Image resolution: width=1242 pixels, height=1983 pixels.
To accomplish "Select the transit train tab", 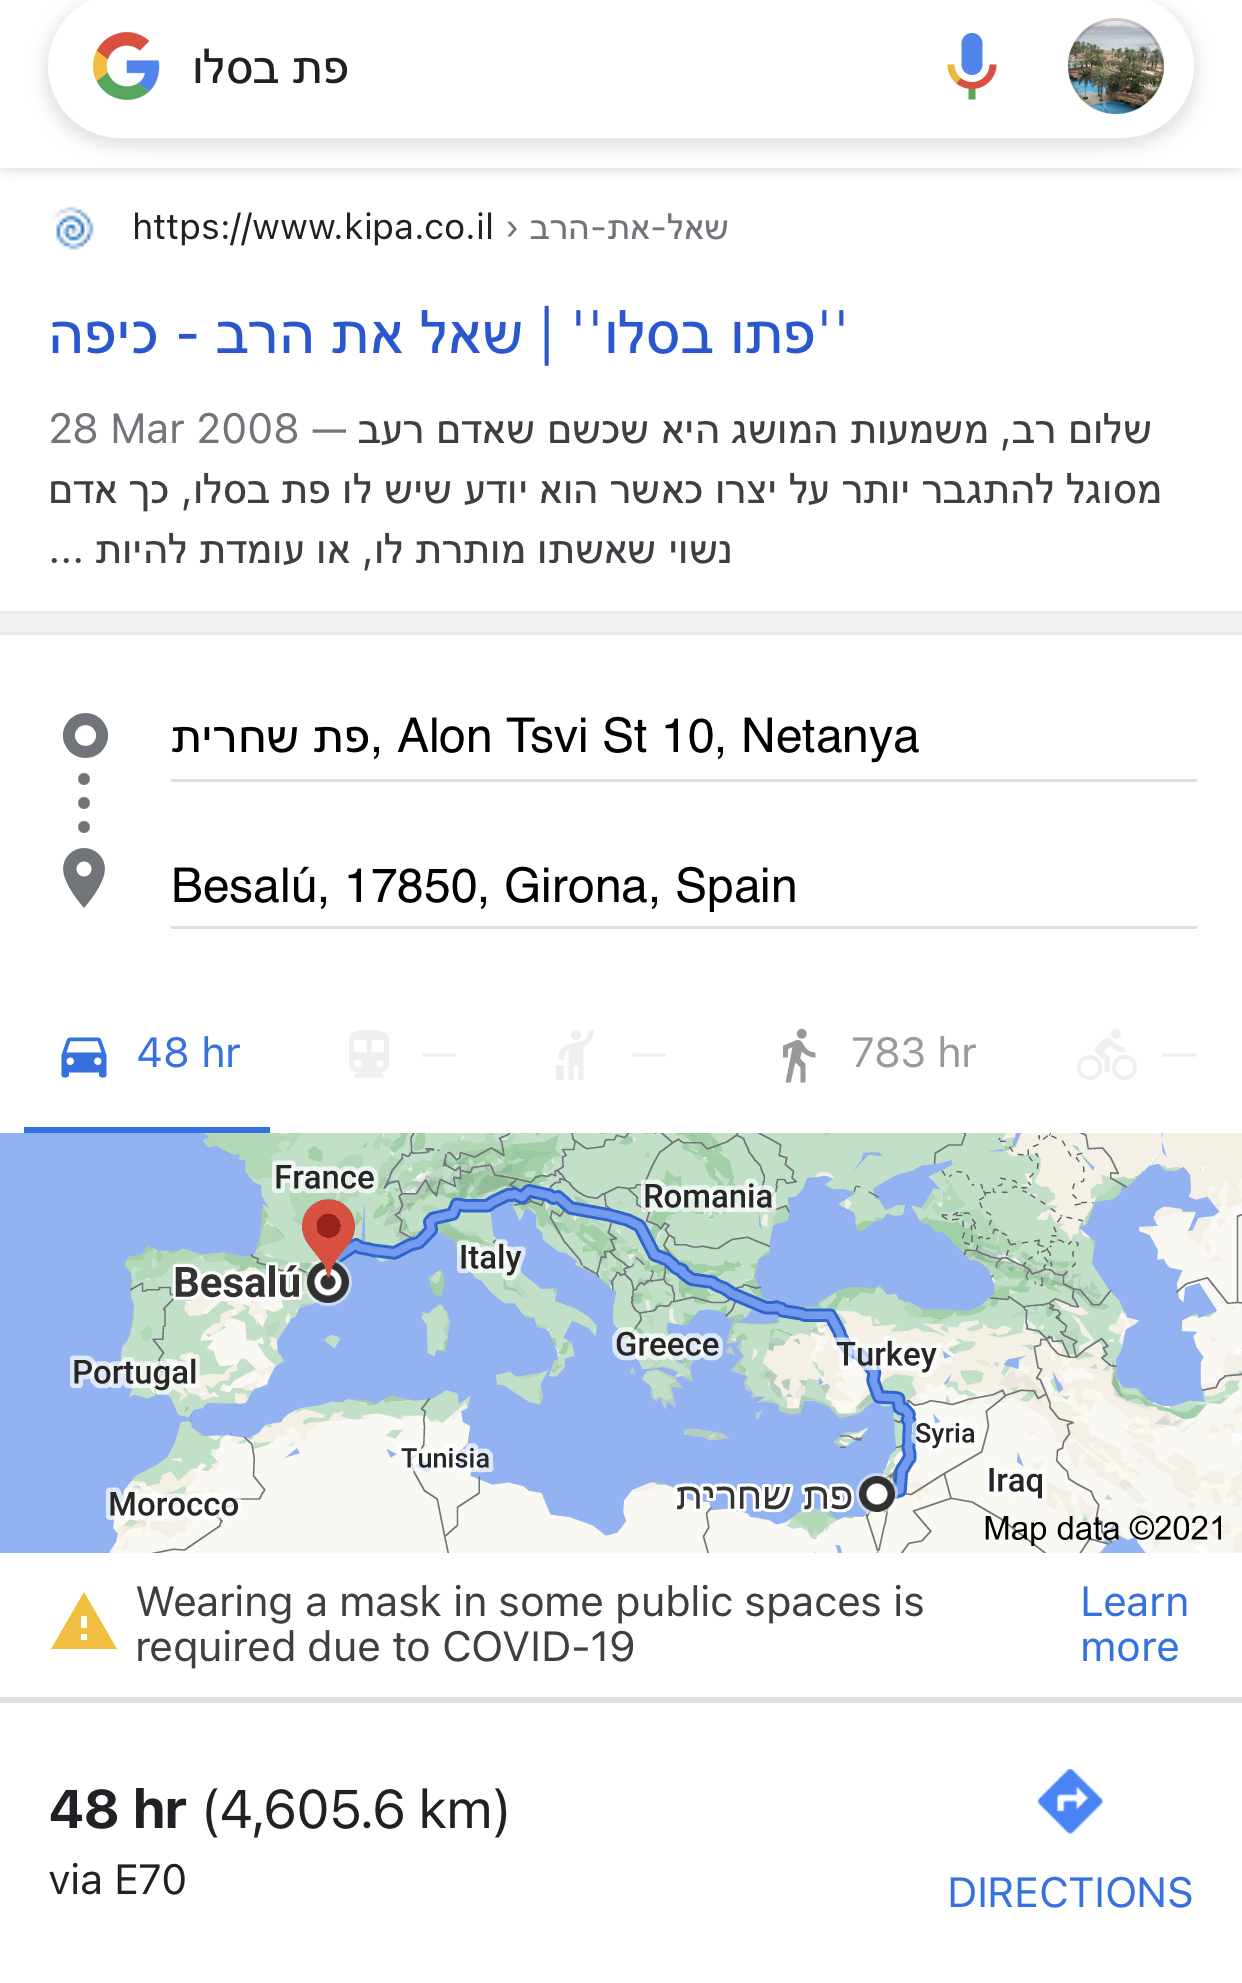I will (x=369, y=1054).
